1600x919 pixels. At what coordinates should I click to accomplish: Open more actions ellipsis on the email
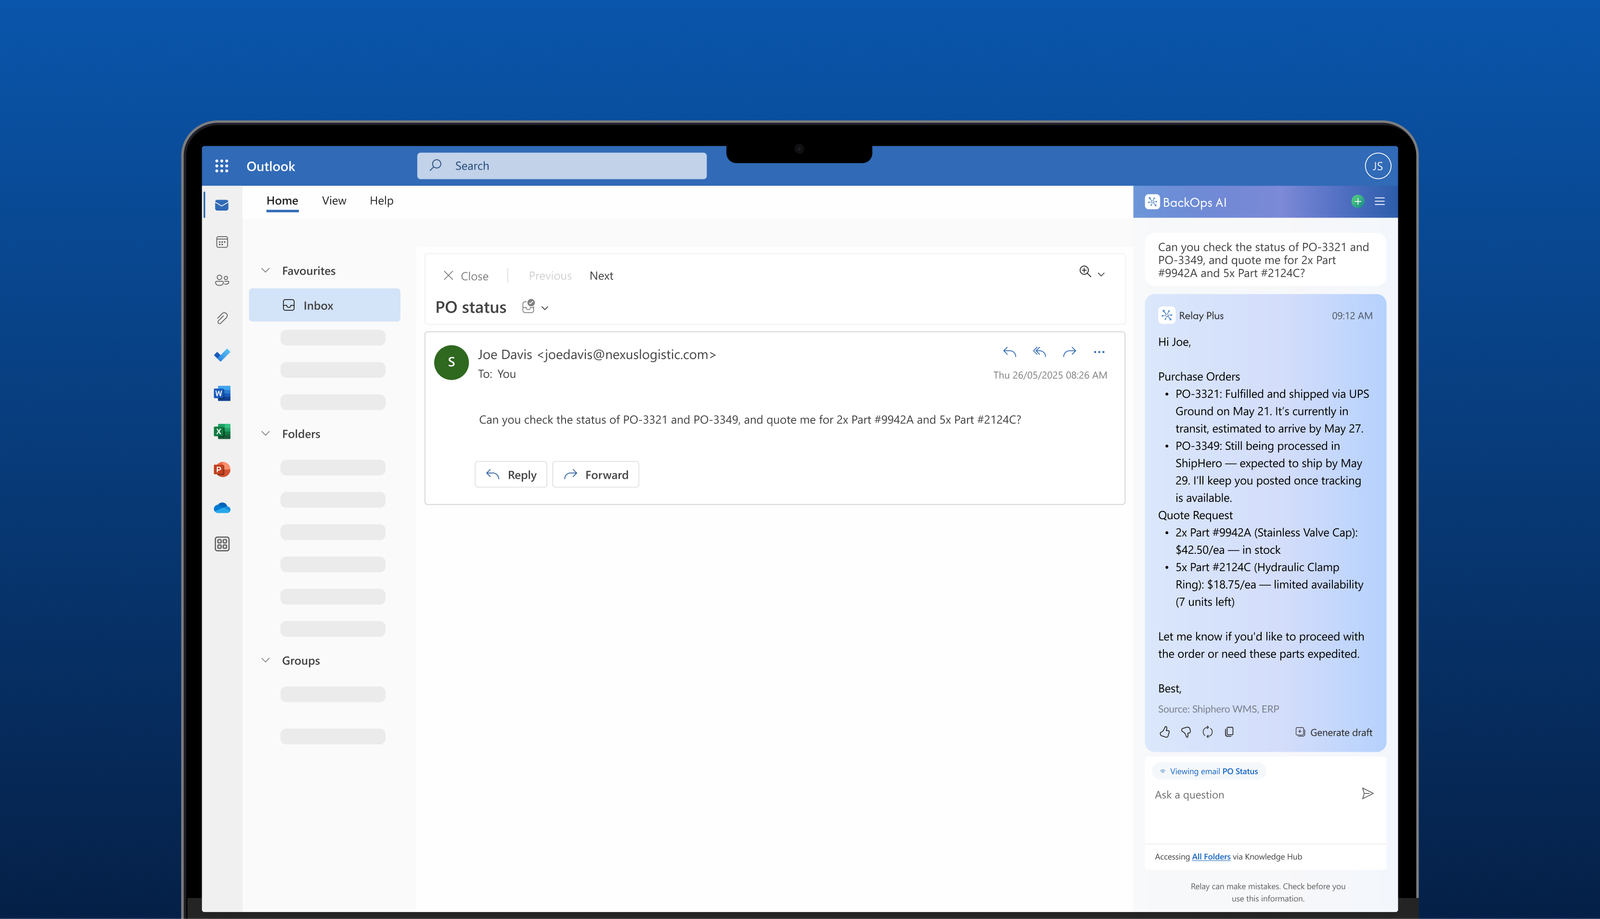coord(1099,352)
